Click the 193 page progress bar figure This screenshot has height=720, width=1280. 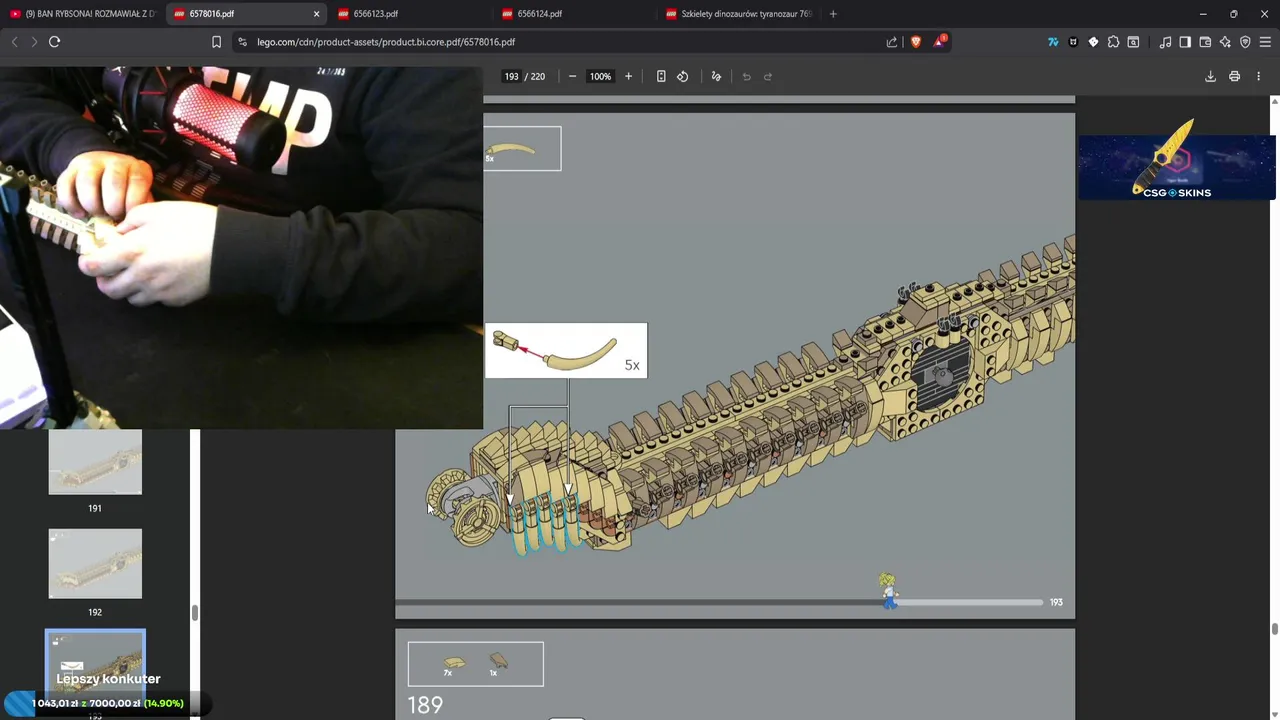[888, 591]
